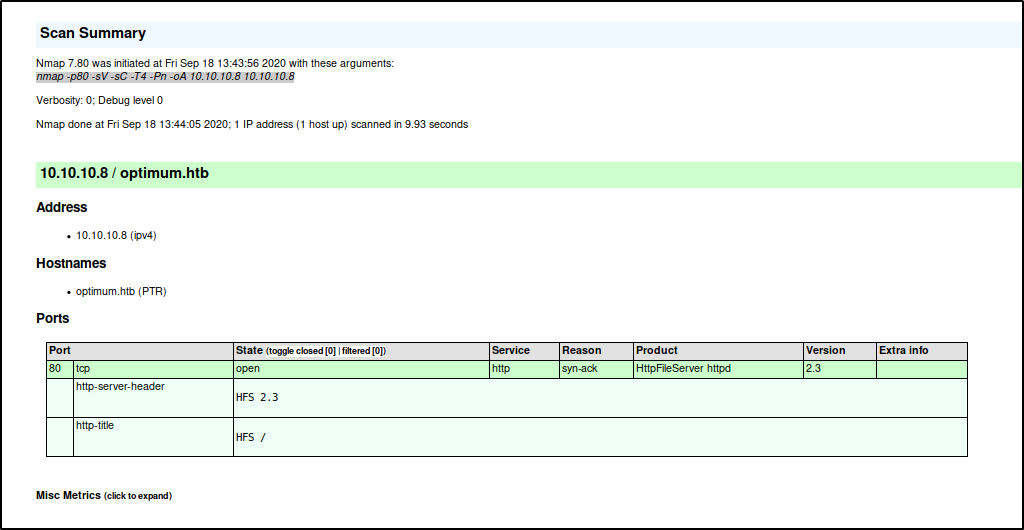
Task: Click the HFS 2.3 script output
Action: 257,397
